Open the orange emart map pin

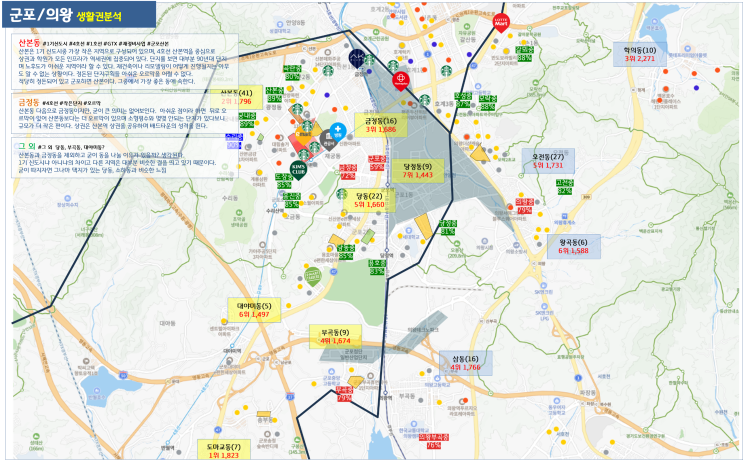click(x=304, y=135)
